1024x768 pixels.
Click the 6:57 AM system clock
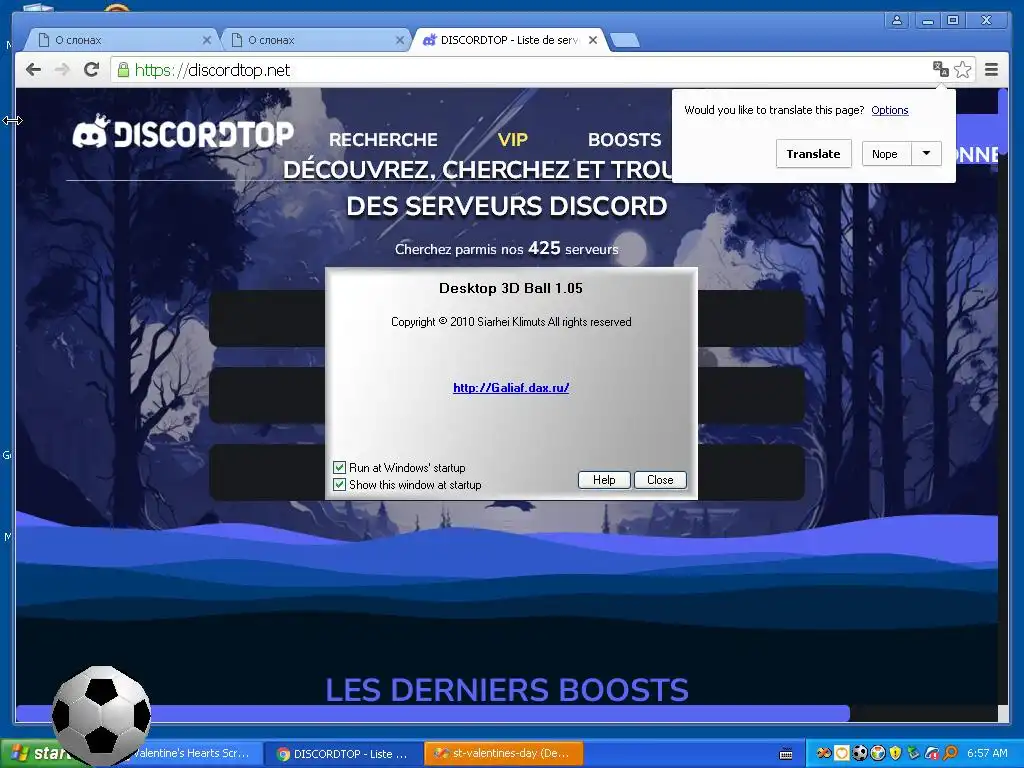tap(987, 753)
